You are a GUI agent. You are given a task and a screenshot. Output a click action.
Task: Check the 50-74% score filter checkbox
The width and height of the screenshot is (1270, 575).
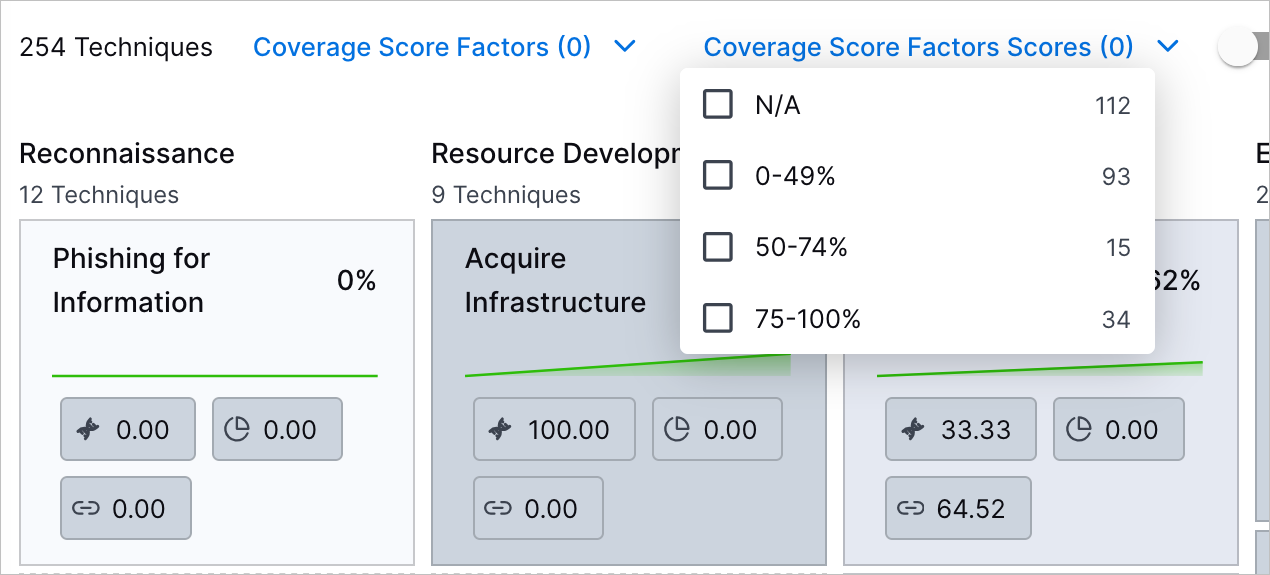point(718,247)
